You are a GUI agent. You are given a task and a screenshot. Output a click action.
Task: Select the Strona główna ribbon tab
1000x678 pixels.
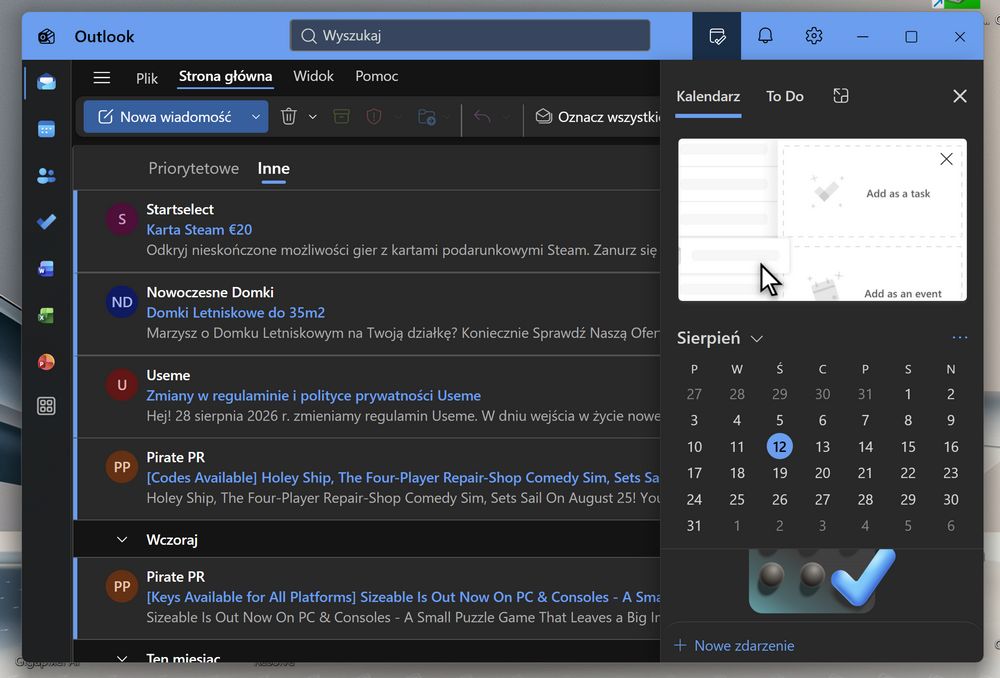tap(225, 76)
